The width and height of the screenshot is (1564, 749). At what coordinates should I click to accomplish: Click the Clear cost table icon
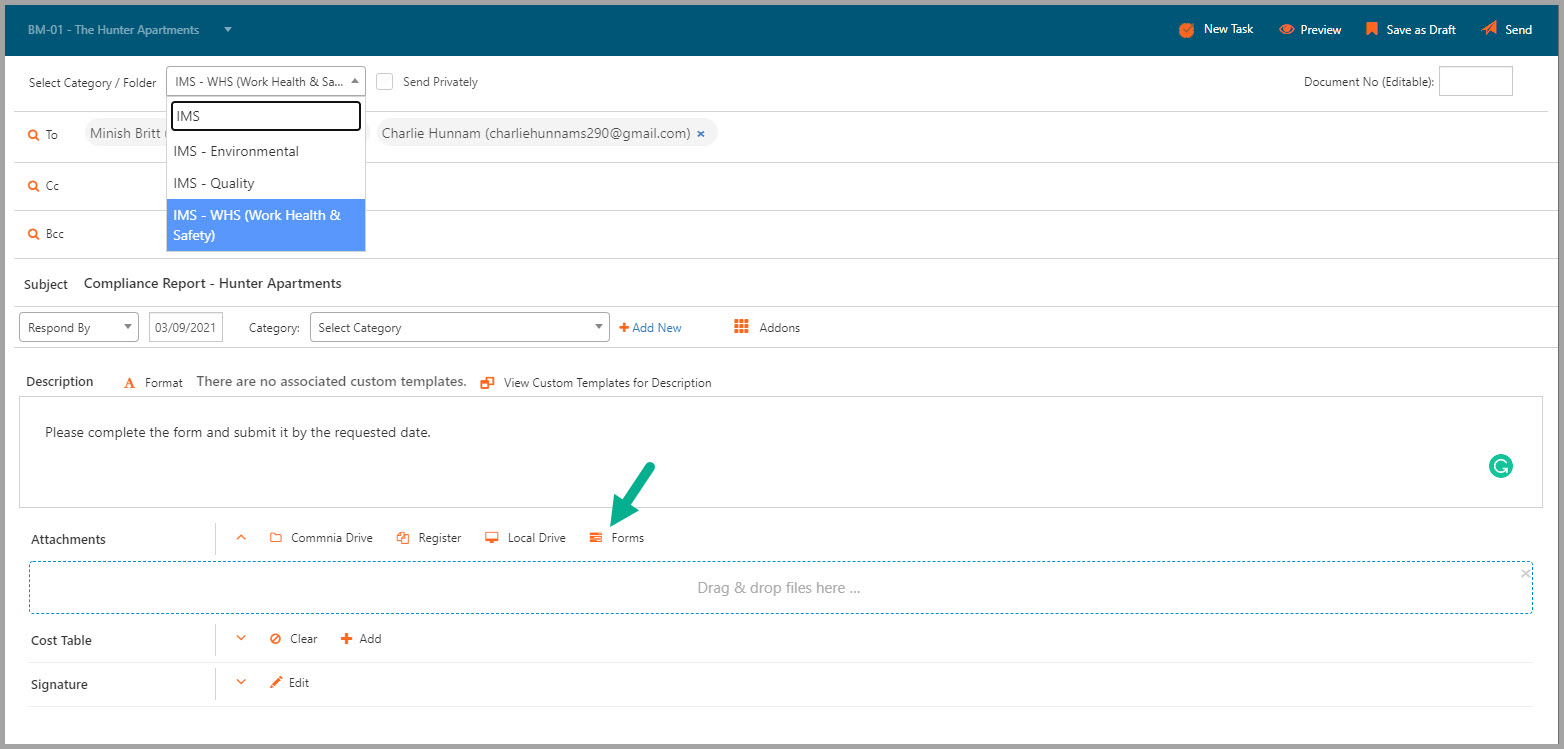pos(276,639)
